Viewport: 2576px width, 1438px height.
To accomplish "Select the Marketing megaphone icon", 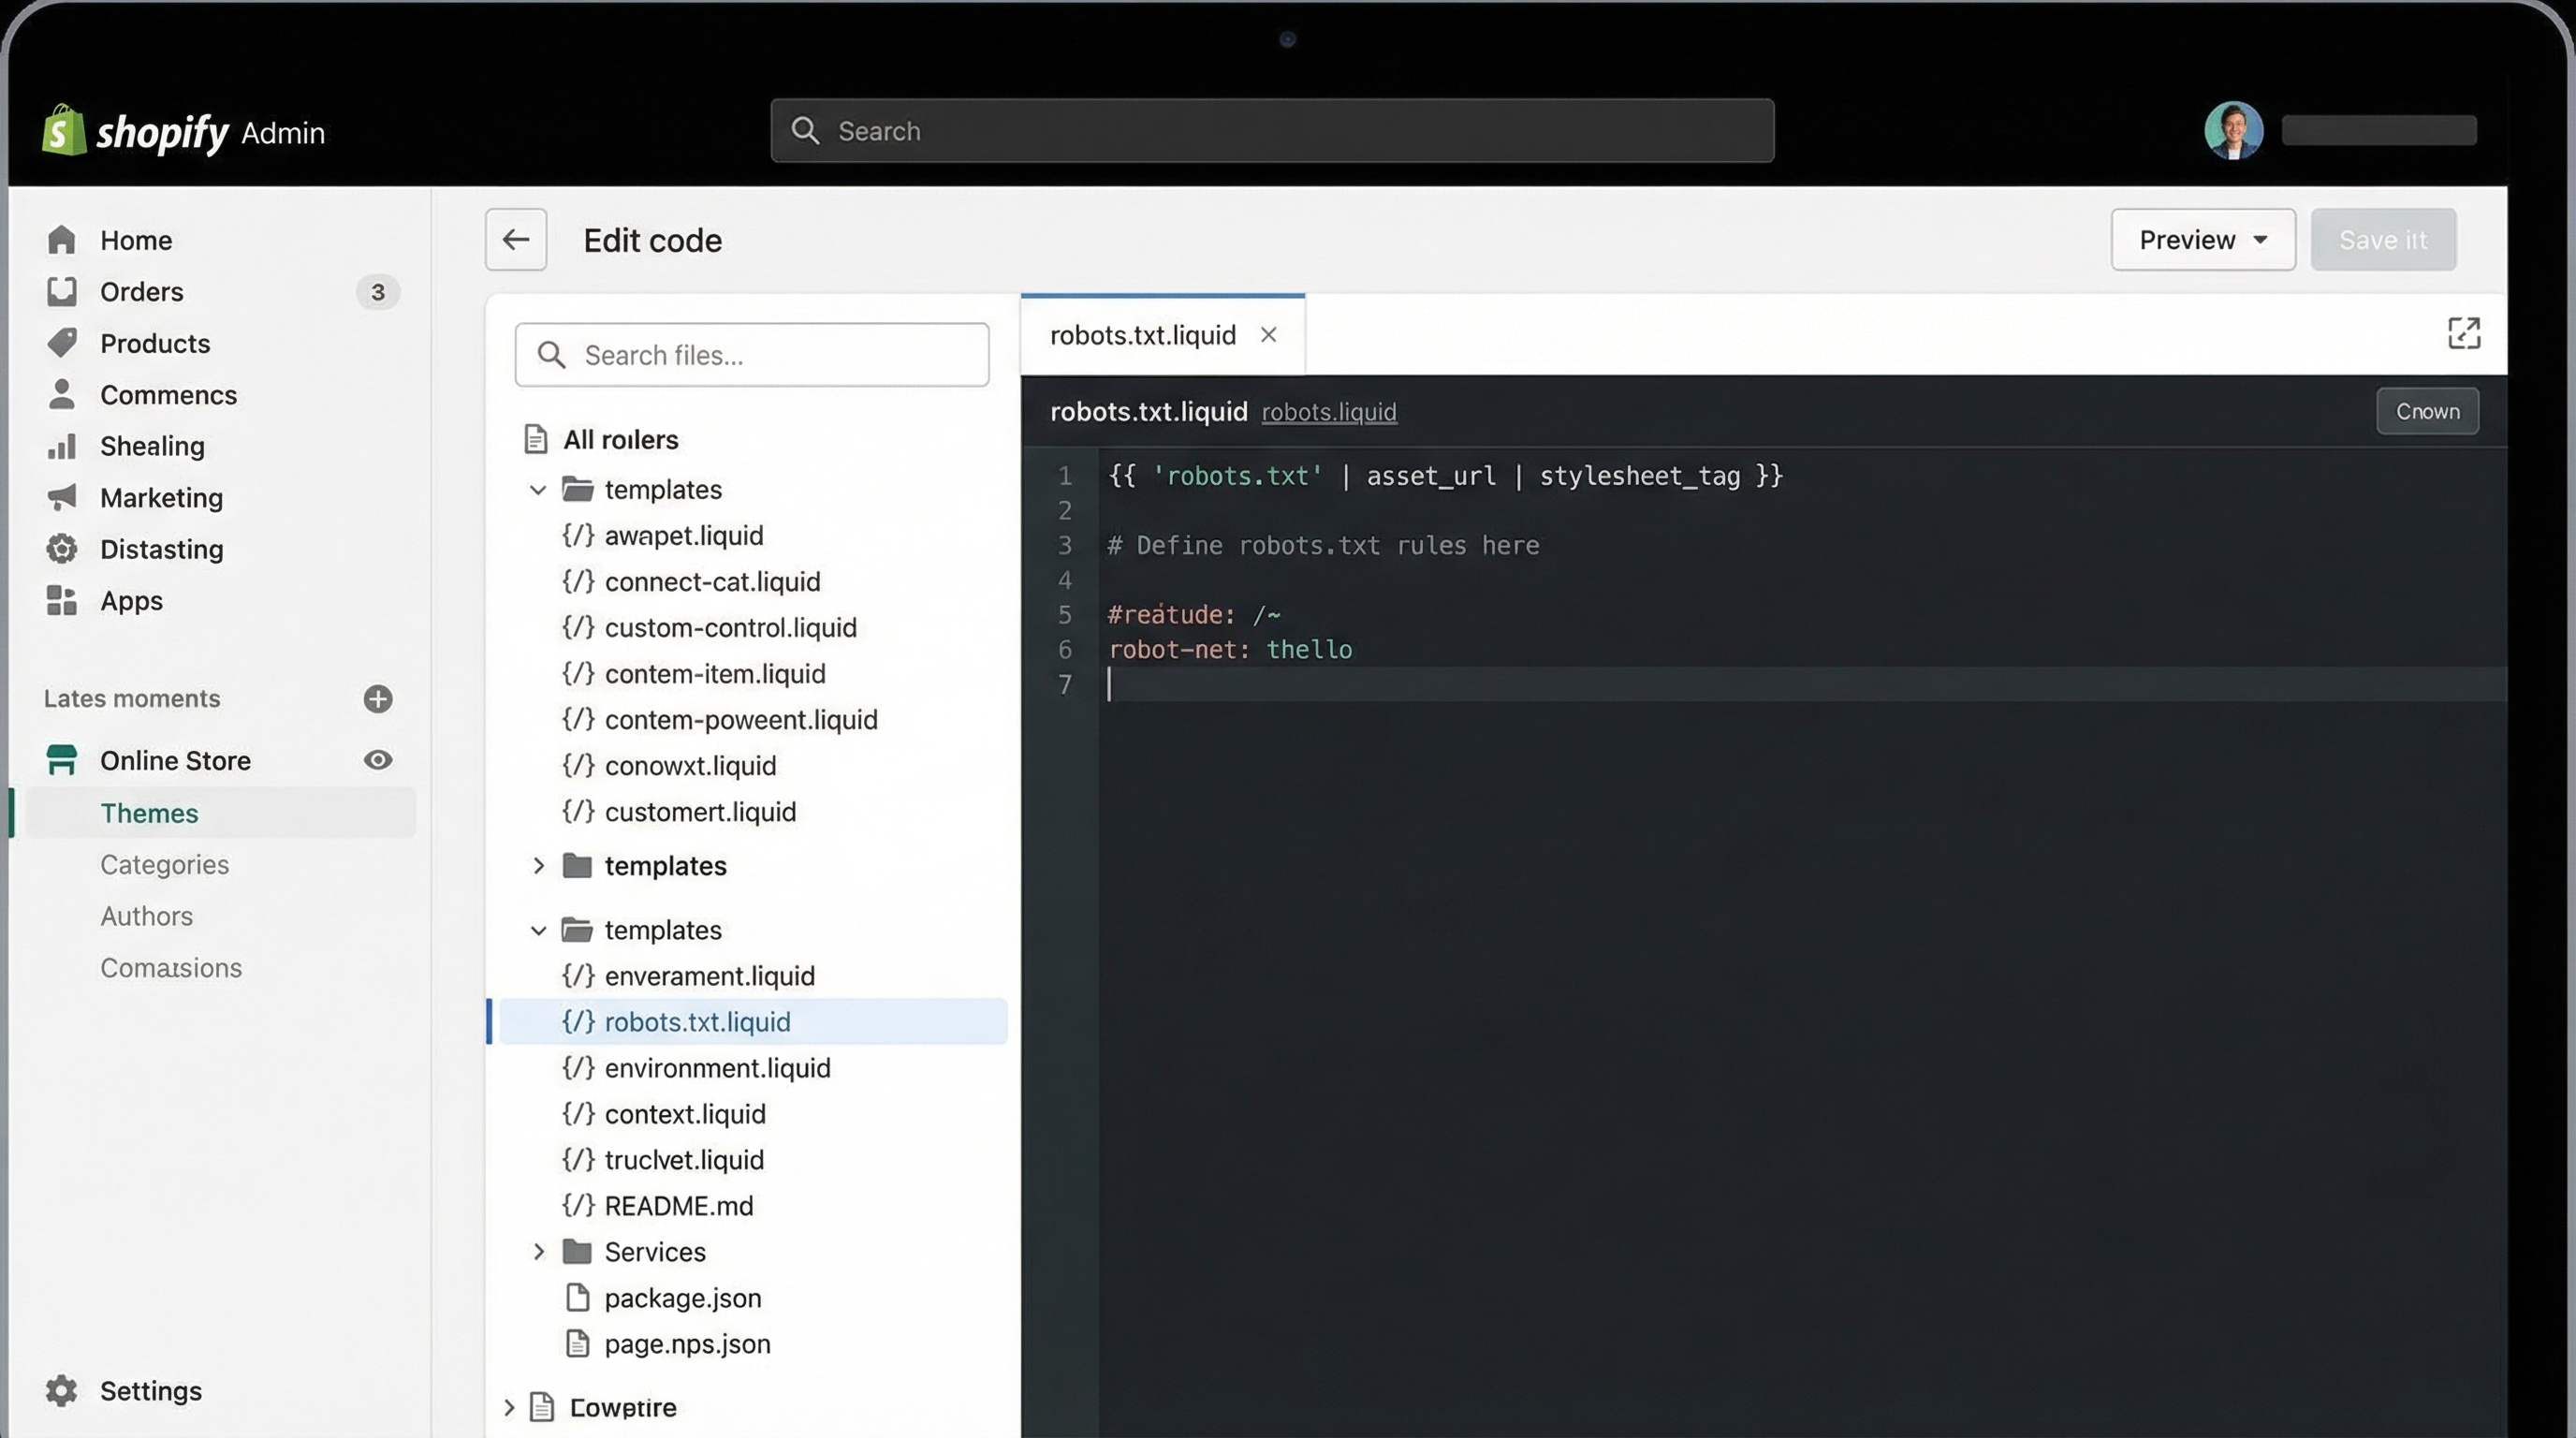I will click(x=61, y=497).
